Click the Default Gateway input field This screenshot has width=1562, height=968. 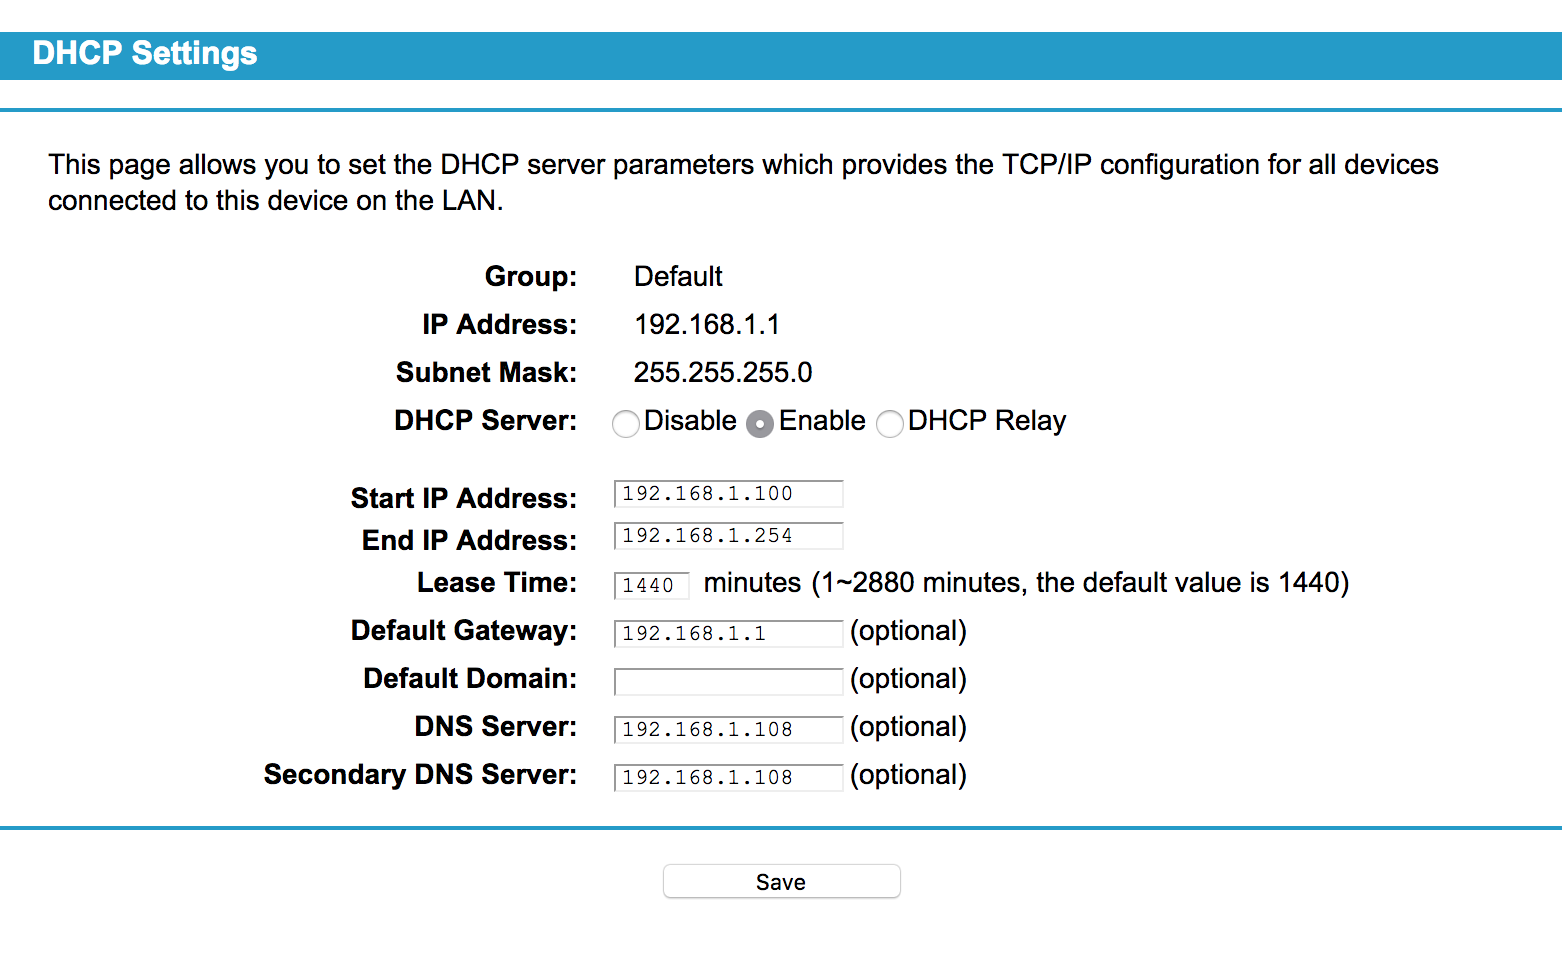tap(728, 633)
